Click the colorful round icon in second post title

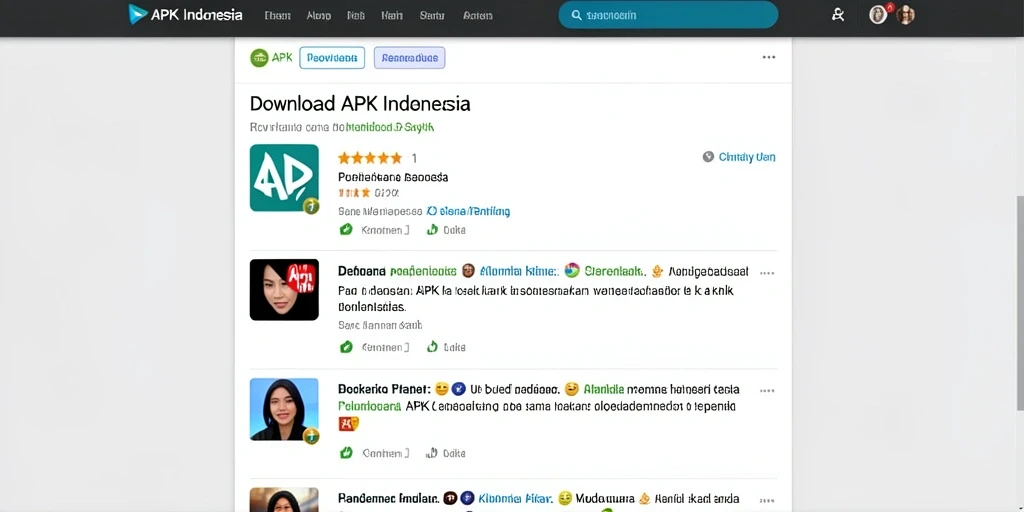[x=572, y=270]
